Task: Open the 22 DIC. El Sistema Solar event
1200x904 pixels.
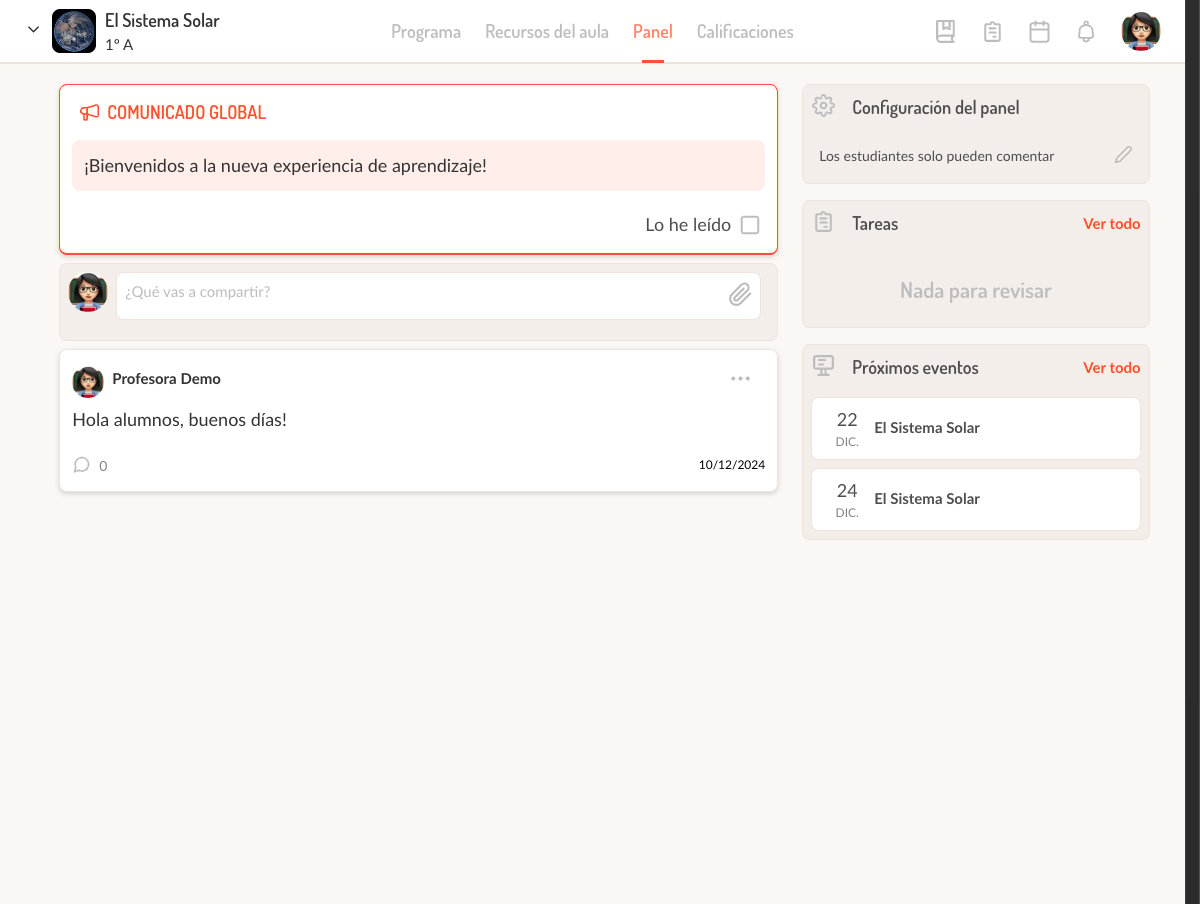Action: coord(976,428)
